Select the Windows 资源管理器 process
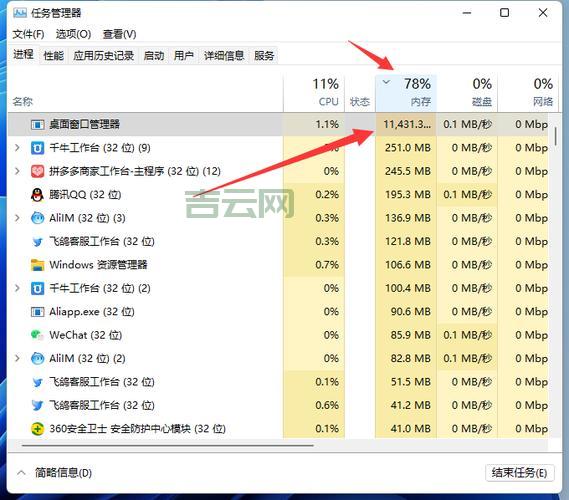Image resolution: width=569 pixels, height=500 pixels. tap(278, 265)
